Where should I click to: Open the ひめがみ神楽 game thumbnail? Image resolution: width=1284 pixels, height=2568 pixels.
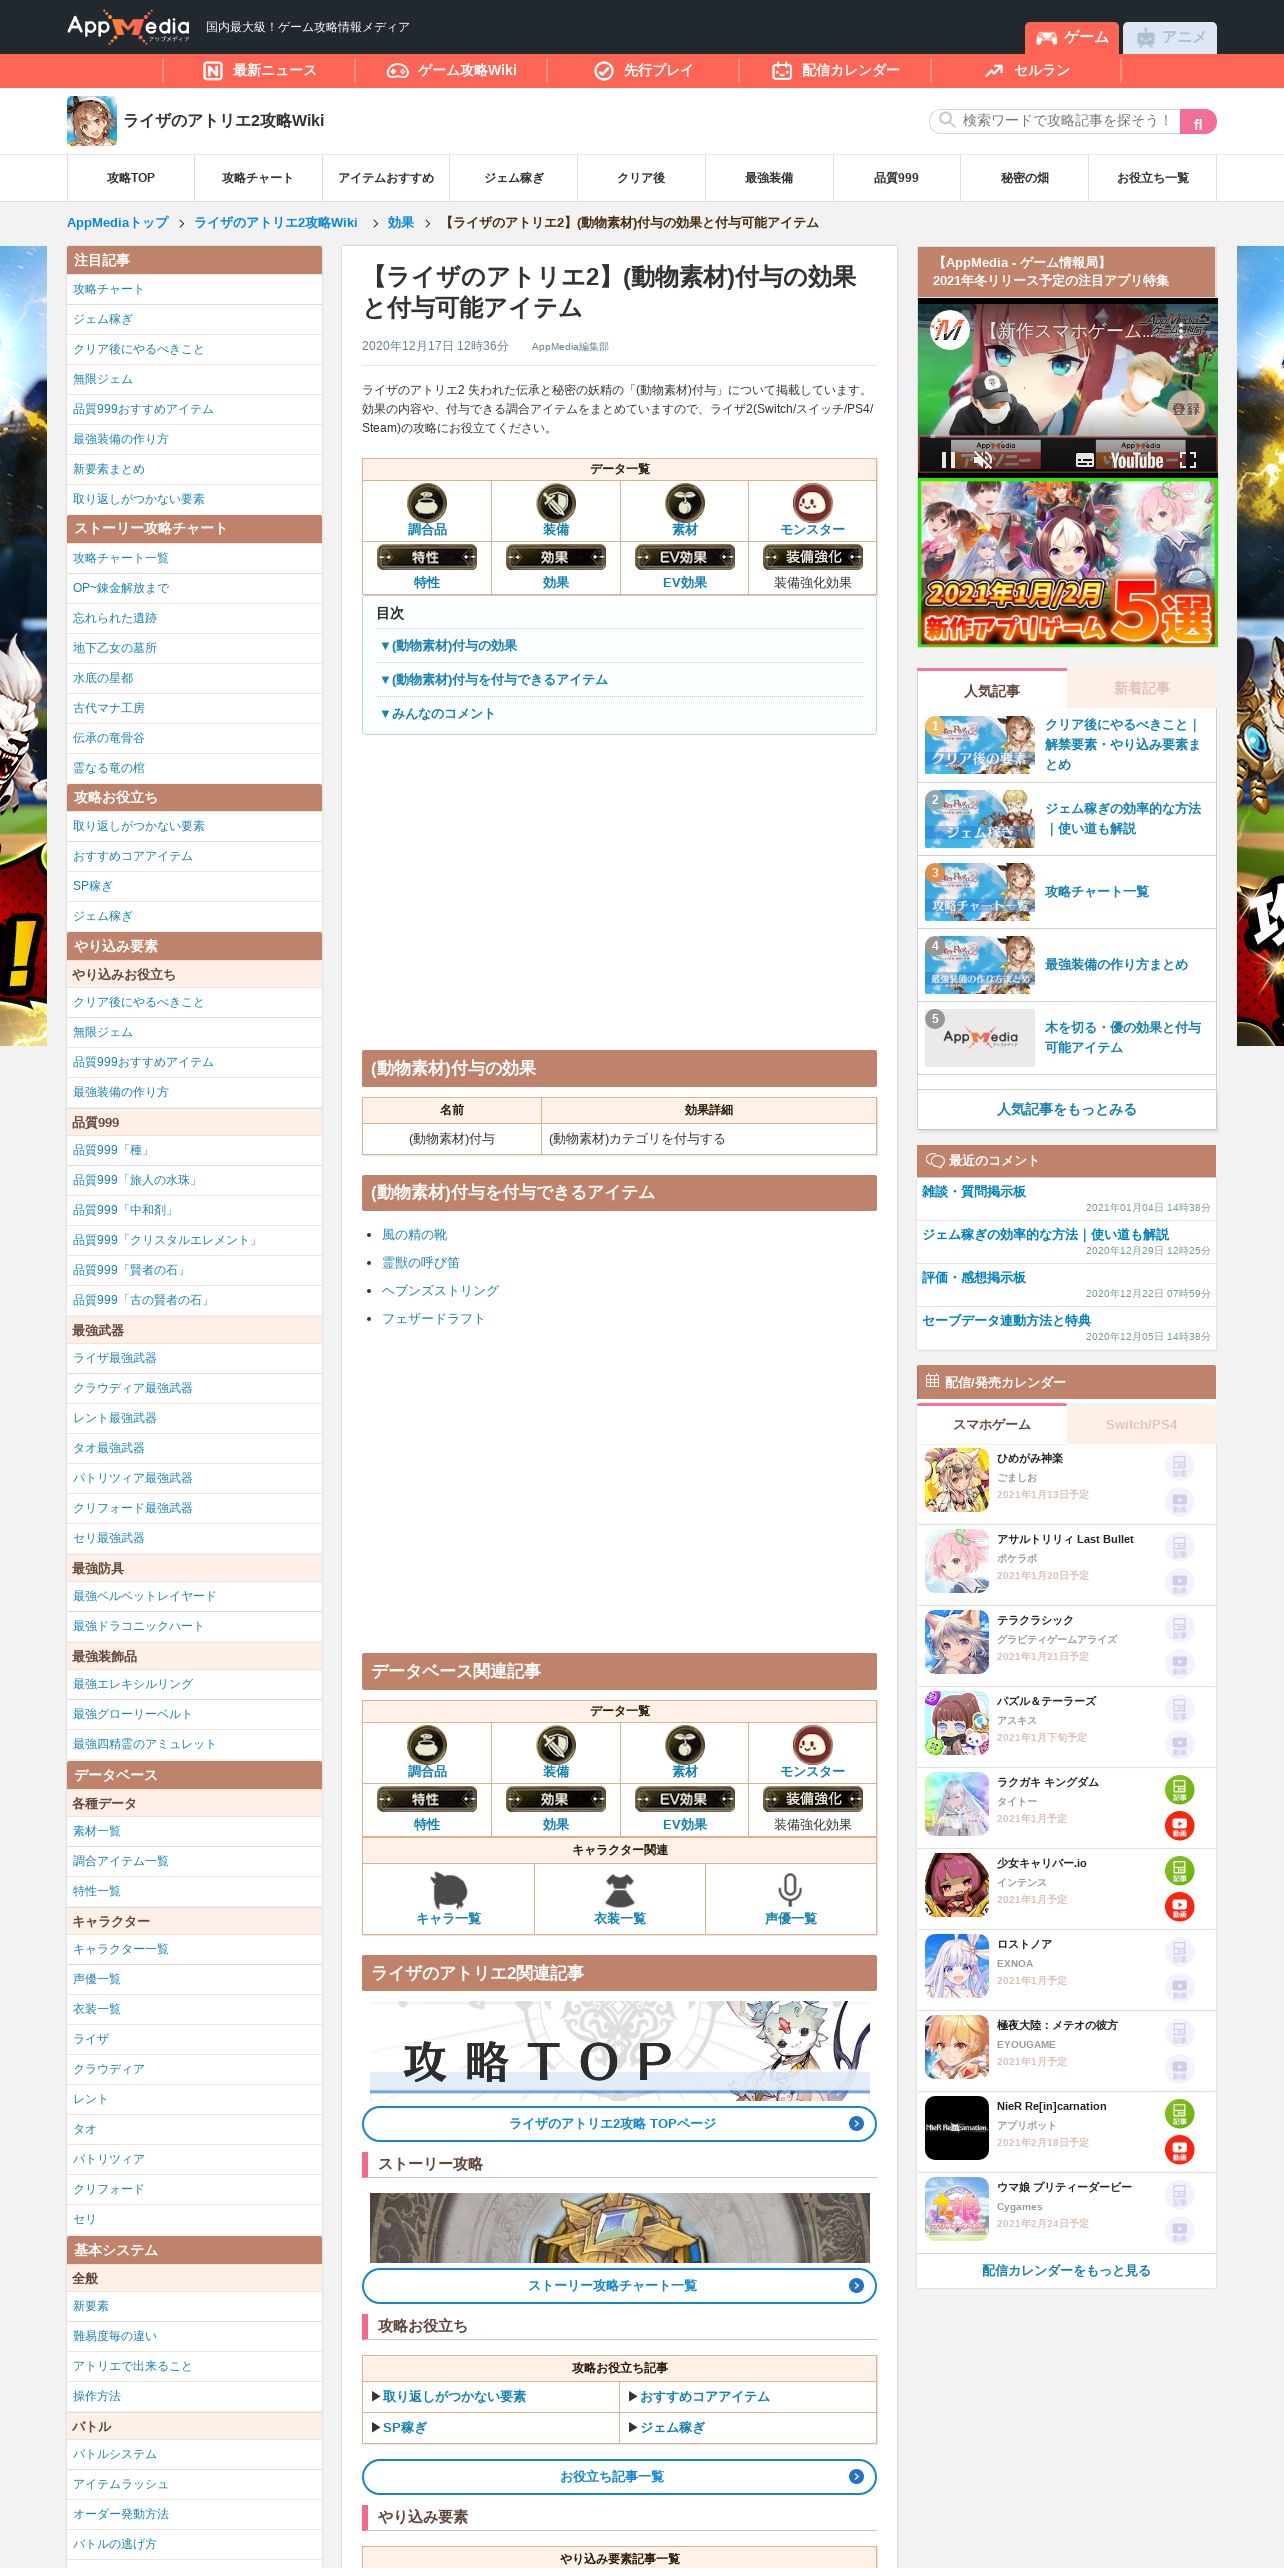[957, 1480]
